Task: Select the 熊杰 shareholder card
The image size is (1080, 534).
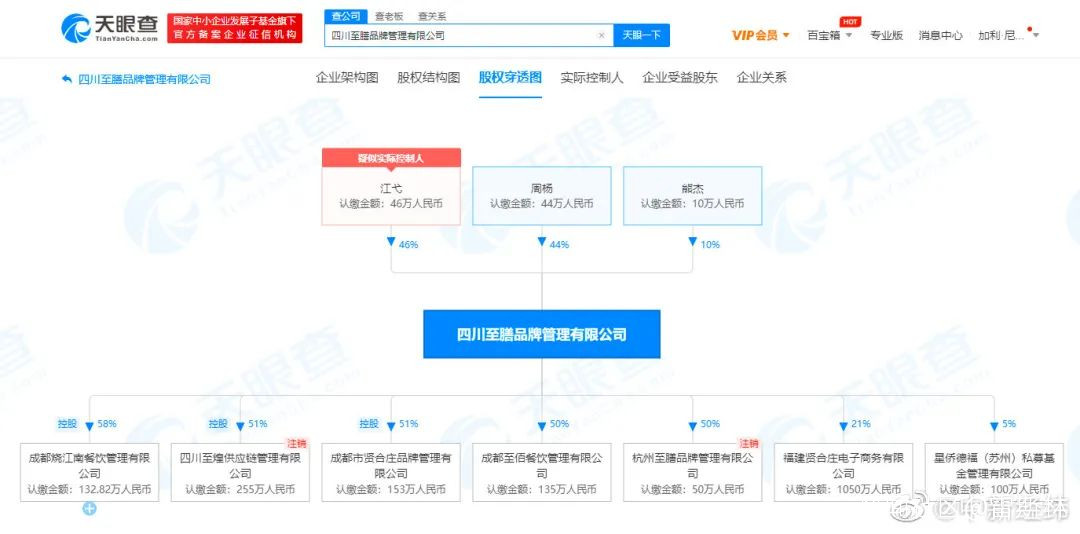Action: click(693, 196)
